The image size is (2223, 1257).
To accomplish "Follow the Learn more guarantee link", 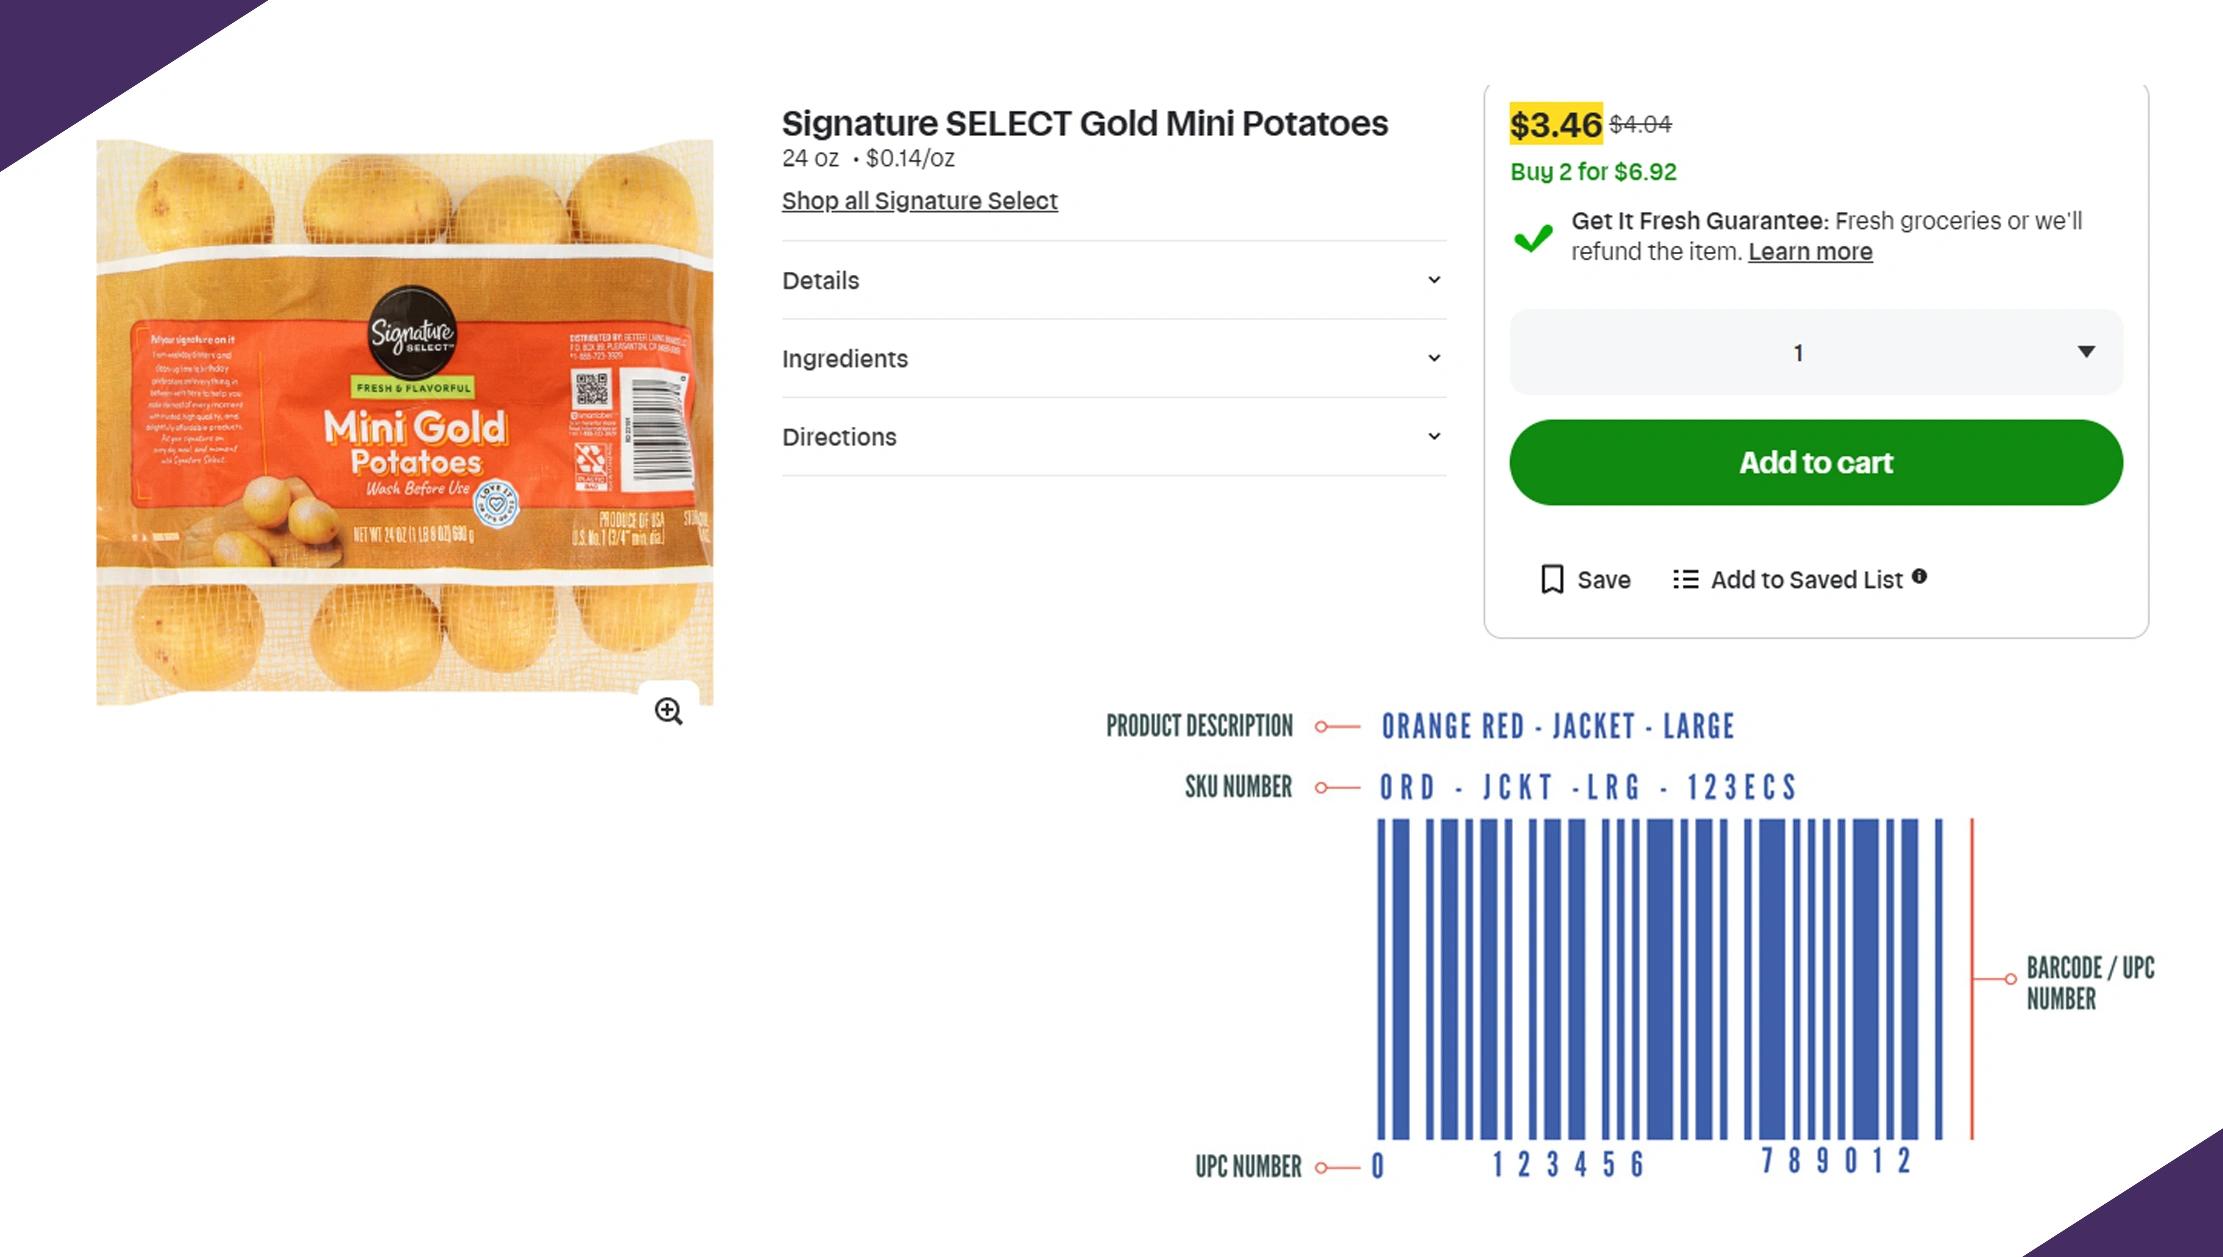I will 1810,252.
